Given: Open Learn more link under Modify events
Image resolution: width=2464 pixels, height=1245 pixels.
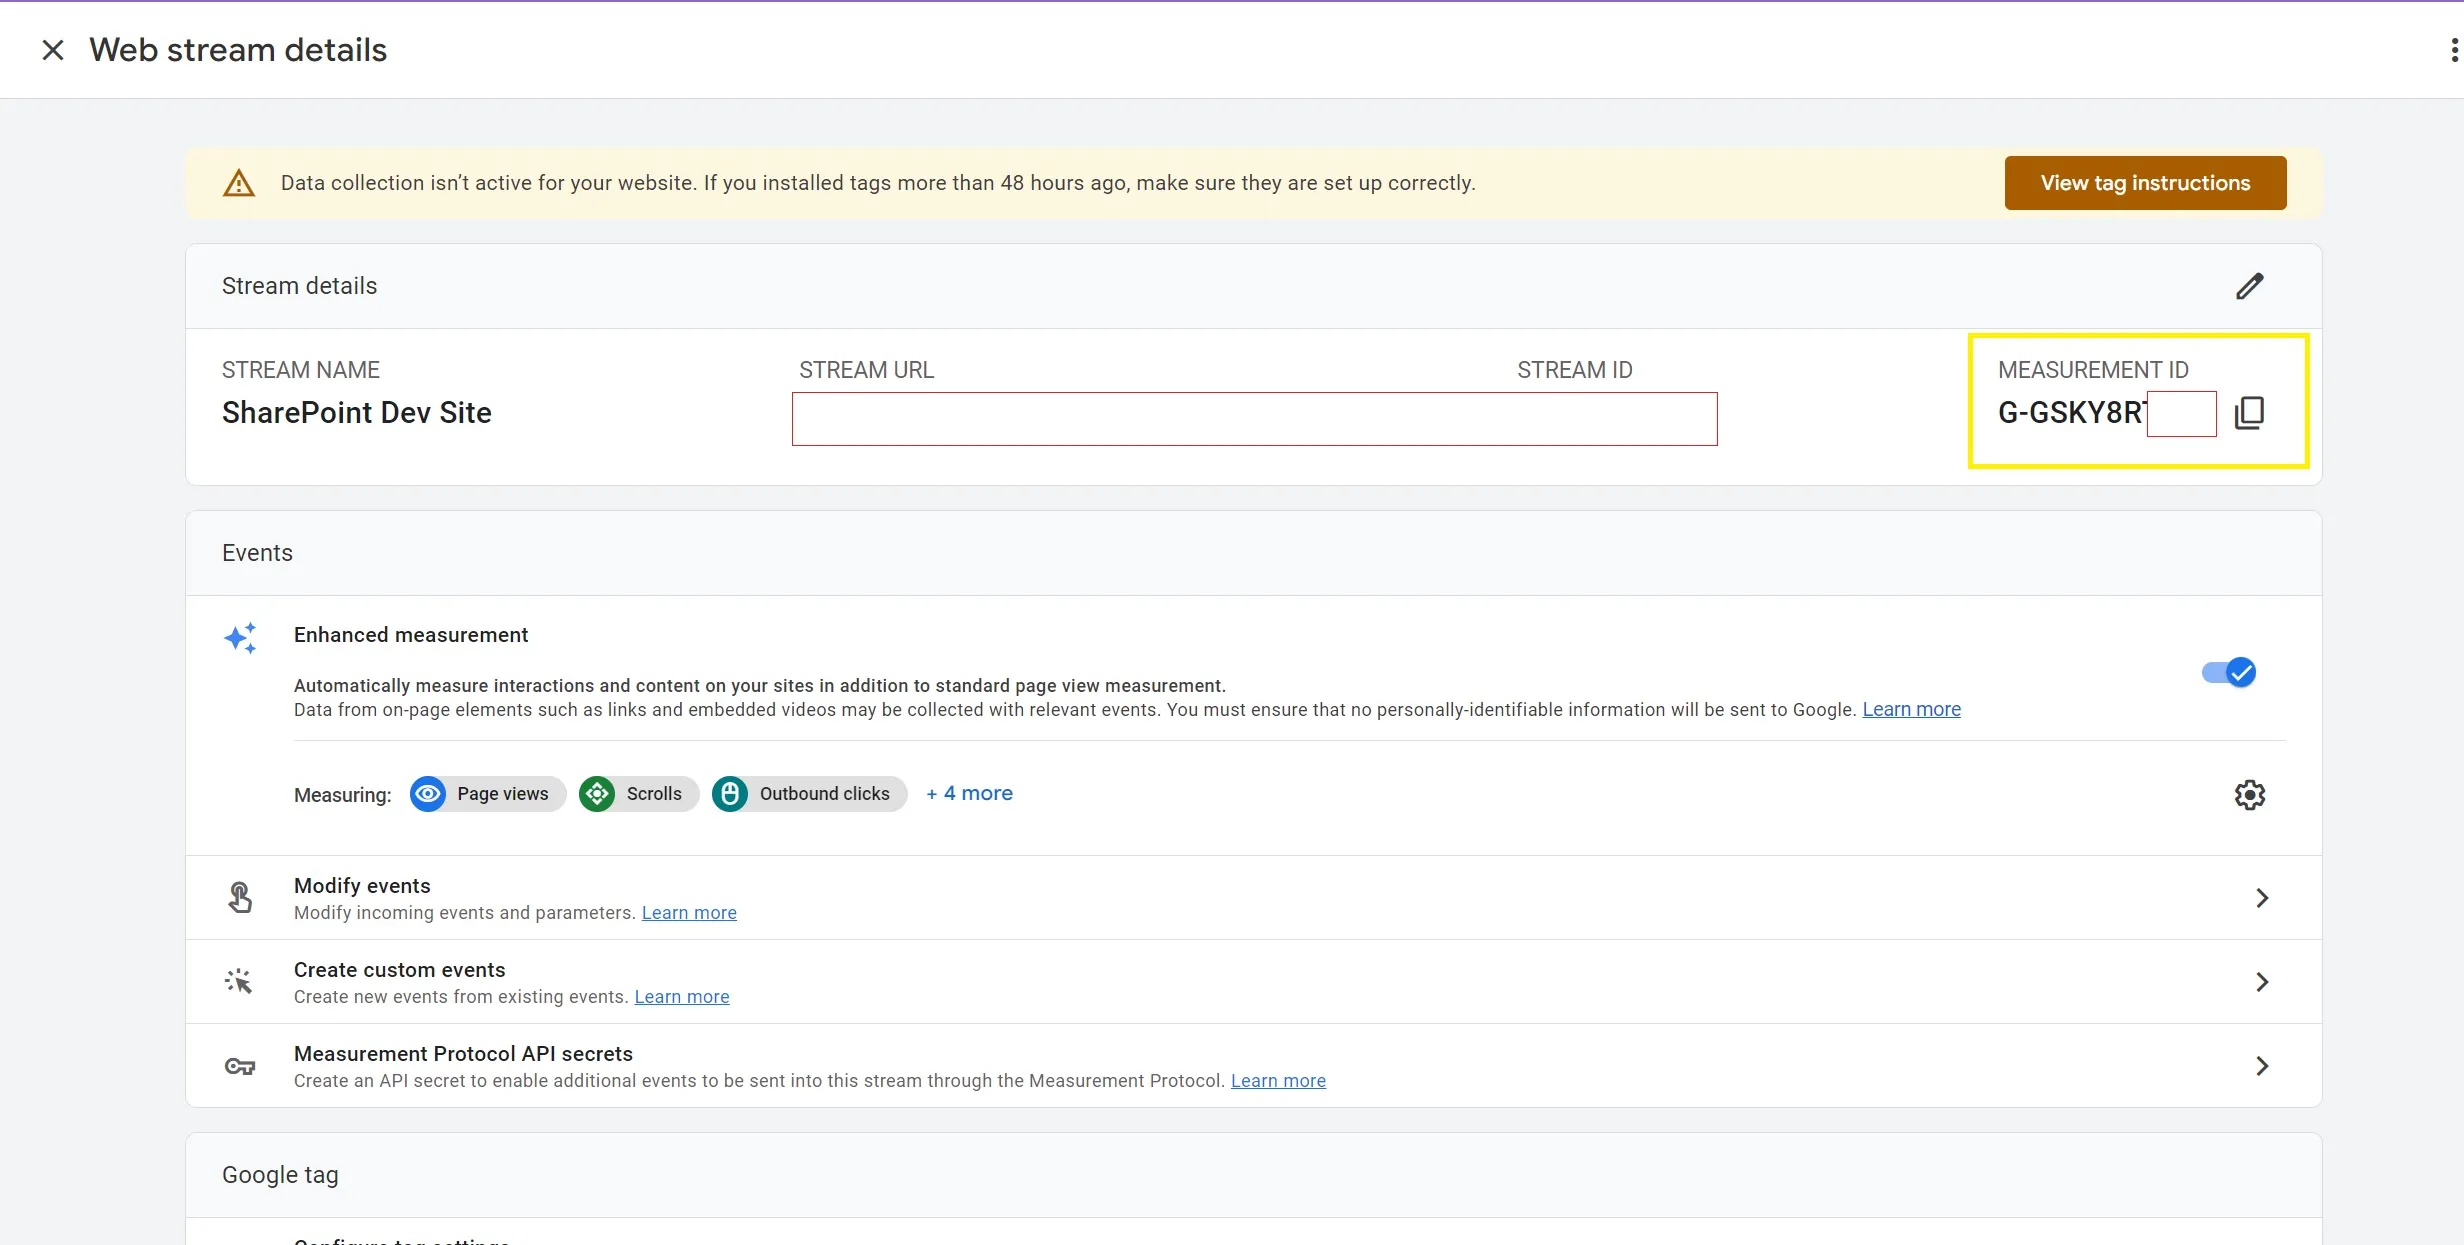Looking at the screenshot, I should pos(689,912).
